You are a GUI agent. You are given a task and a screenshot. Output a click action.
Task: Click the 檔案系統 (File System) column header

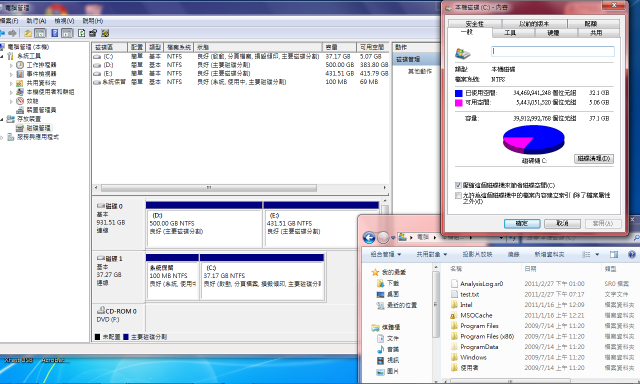point(179,47)
